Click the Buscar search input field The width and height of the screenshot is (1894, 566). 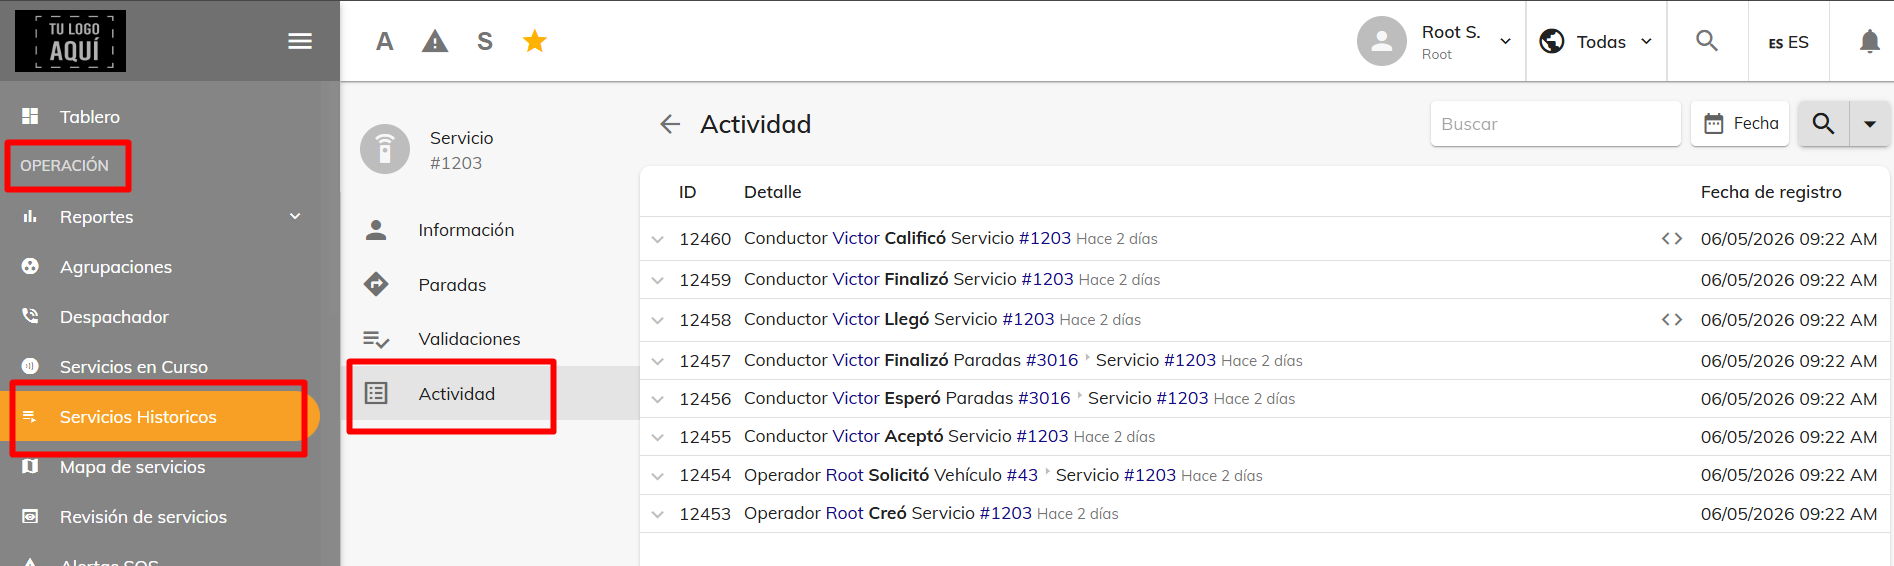[x=1555, y=124]
